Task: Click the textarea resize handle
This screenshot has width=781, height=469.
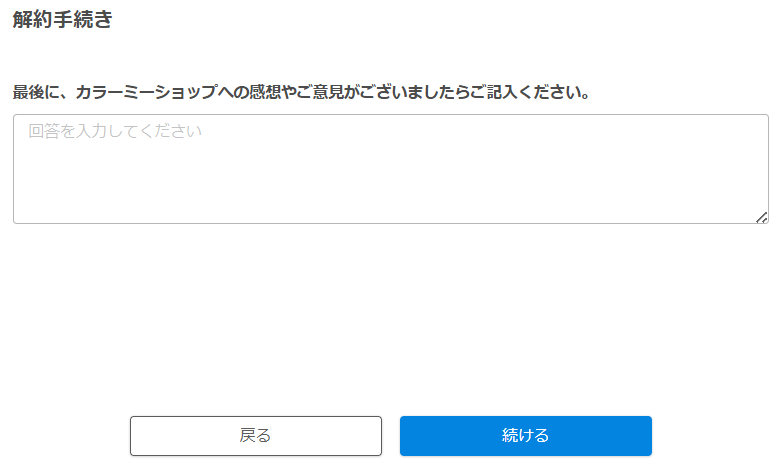Action: point(762,217)
